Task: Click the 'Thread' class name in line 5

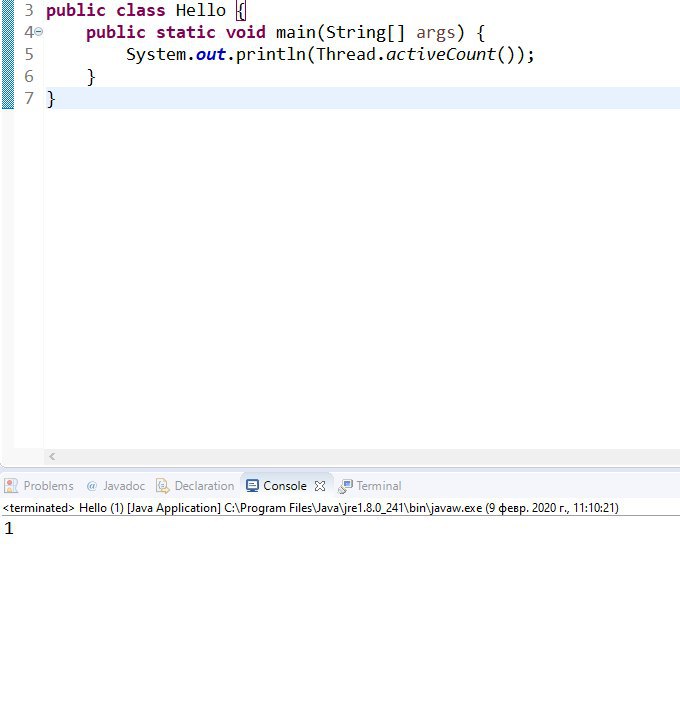Action: 346,54
